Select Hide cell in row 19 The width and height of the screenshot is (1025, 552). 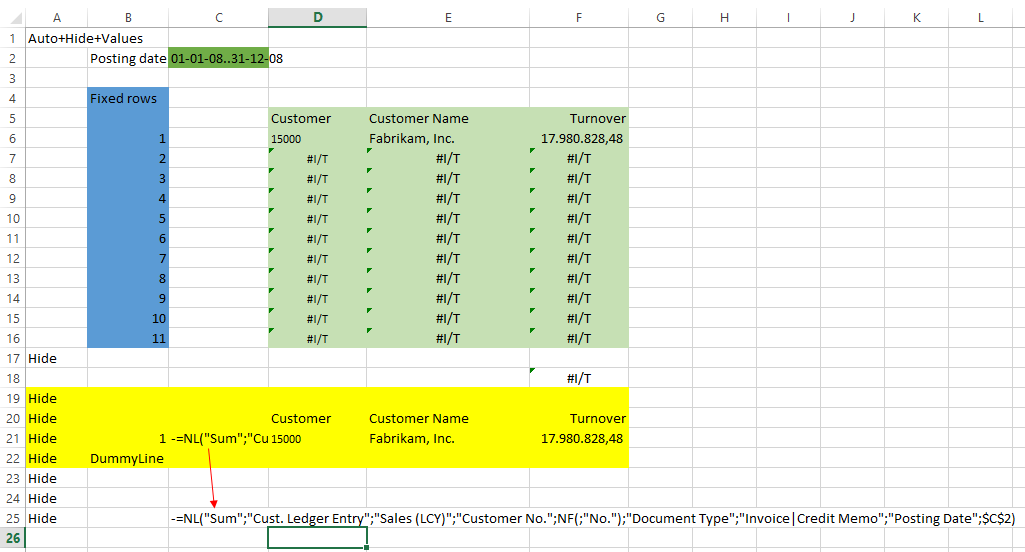56,398
